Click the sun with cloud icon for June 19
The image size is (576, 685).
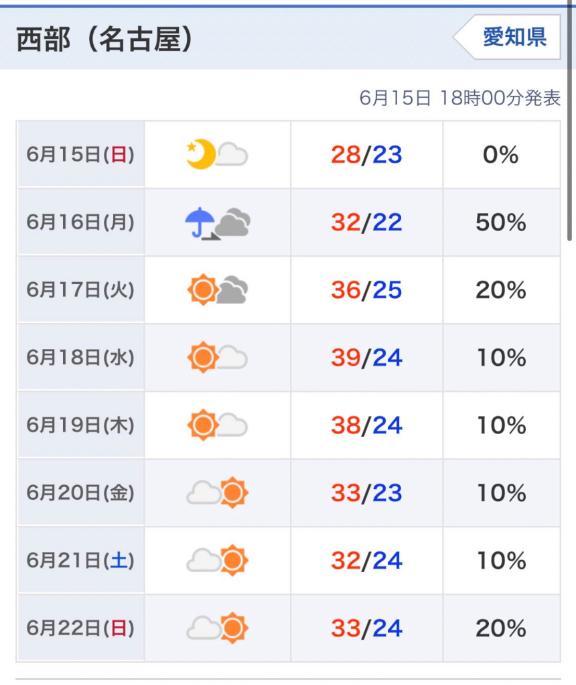tap(217, 425)
